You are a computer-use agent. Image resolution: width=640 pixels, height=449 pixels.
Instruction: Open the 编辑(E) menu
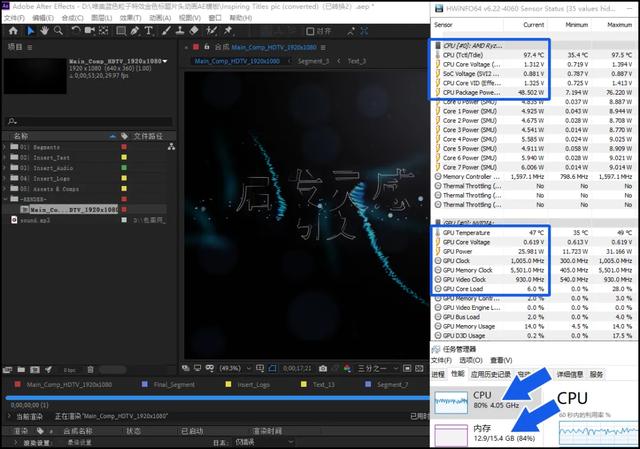[43, 18]
